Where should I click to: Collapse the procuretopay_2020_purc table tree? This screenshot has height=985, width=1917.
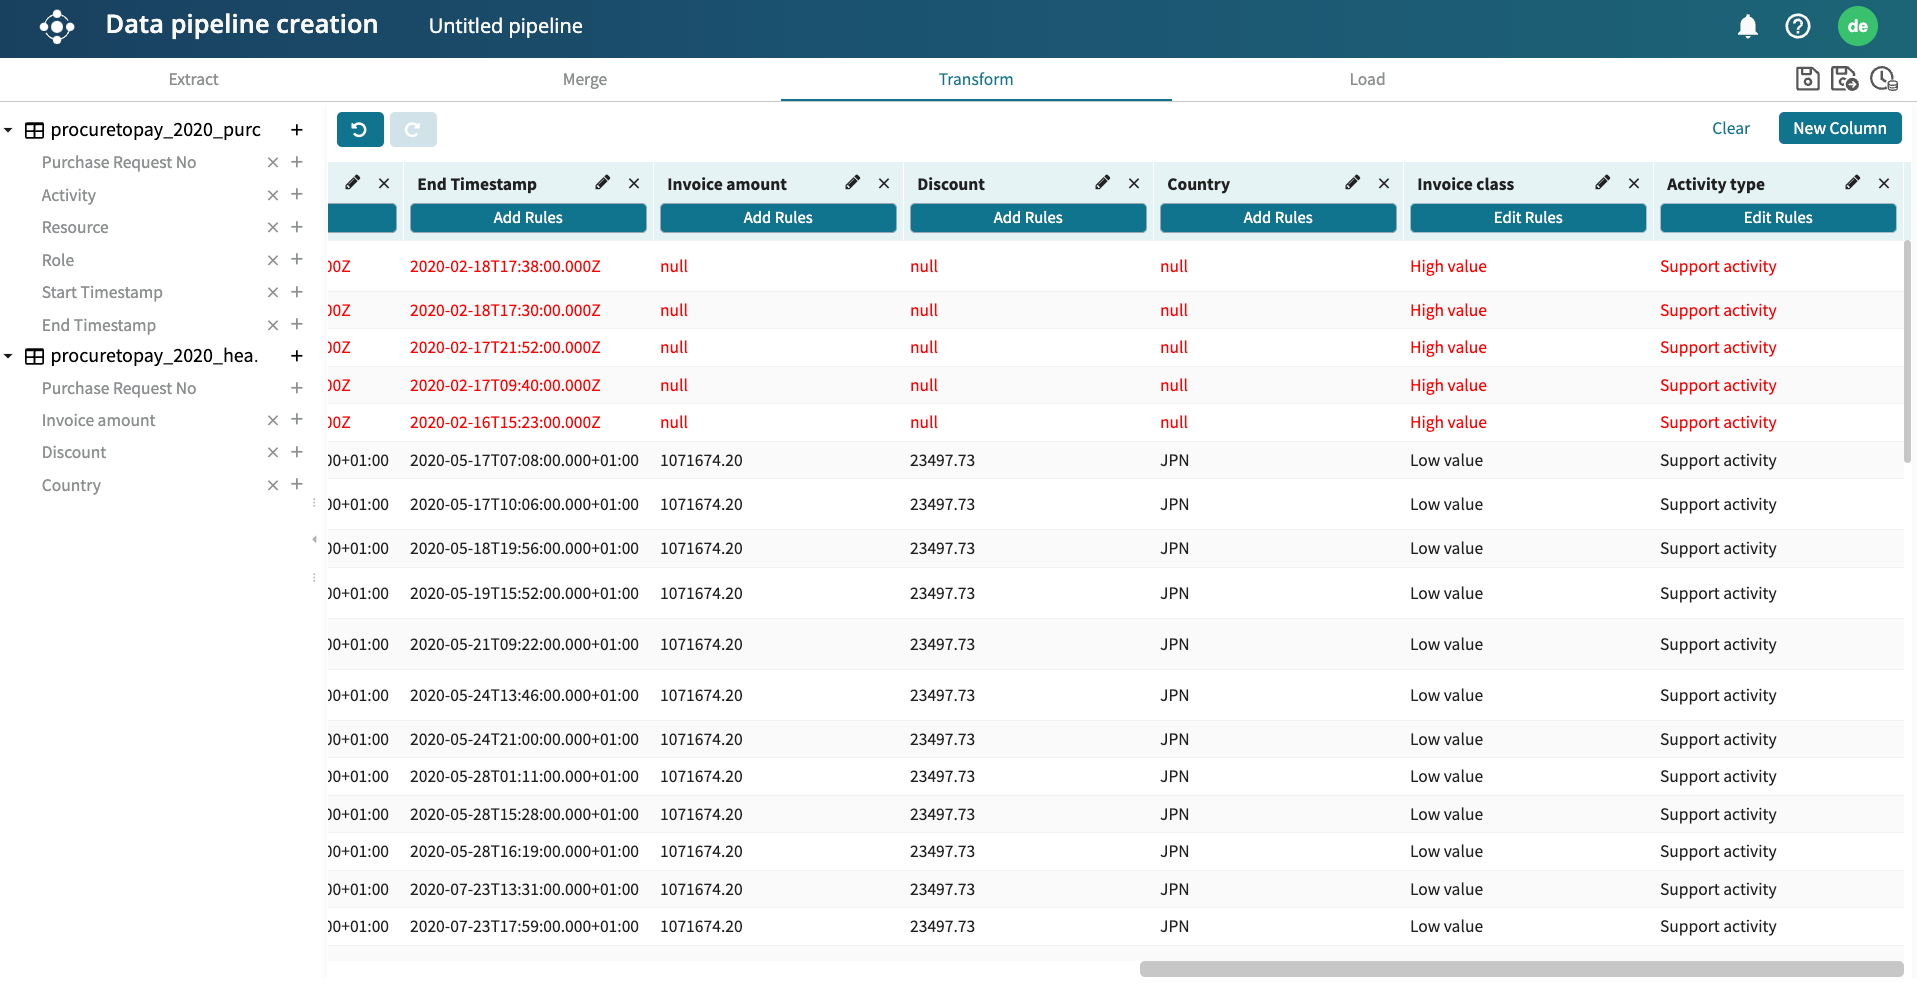click(x=9, y=130)
